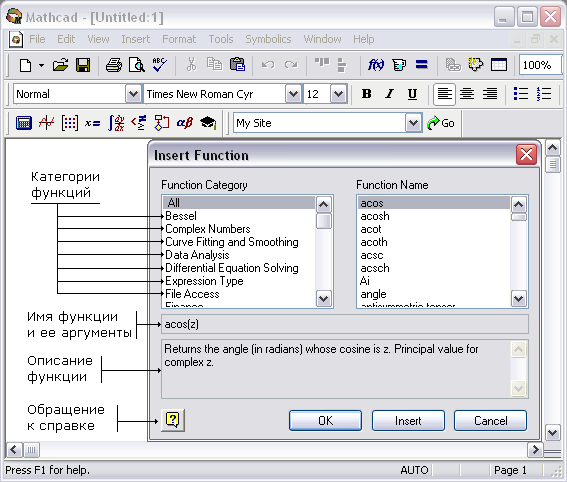This screenshot has height=482, width=567.
Task: Redo the last action
Action: (291, 65)
